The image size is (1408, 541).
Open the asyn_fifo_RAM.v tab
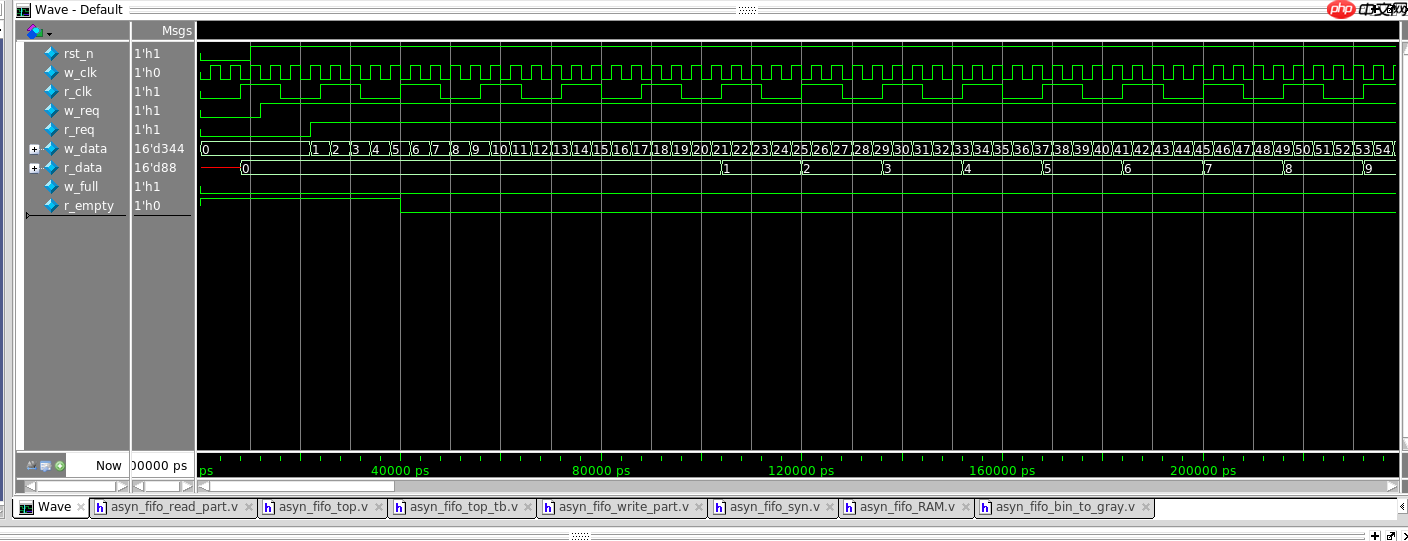tap(906, 507)
